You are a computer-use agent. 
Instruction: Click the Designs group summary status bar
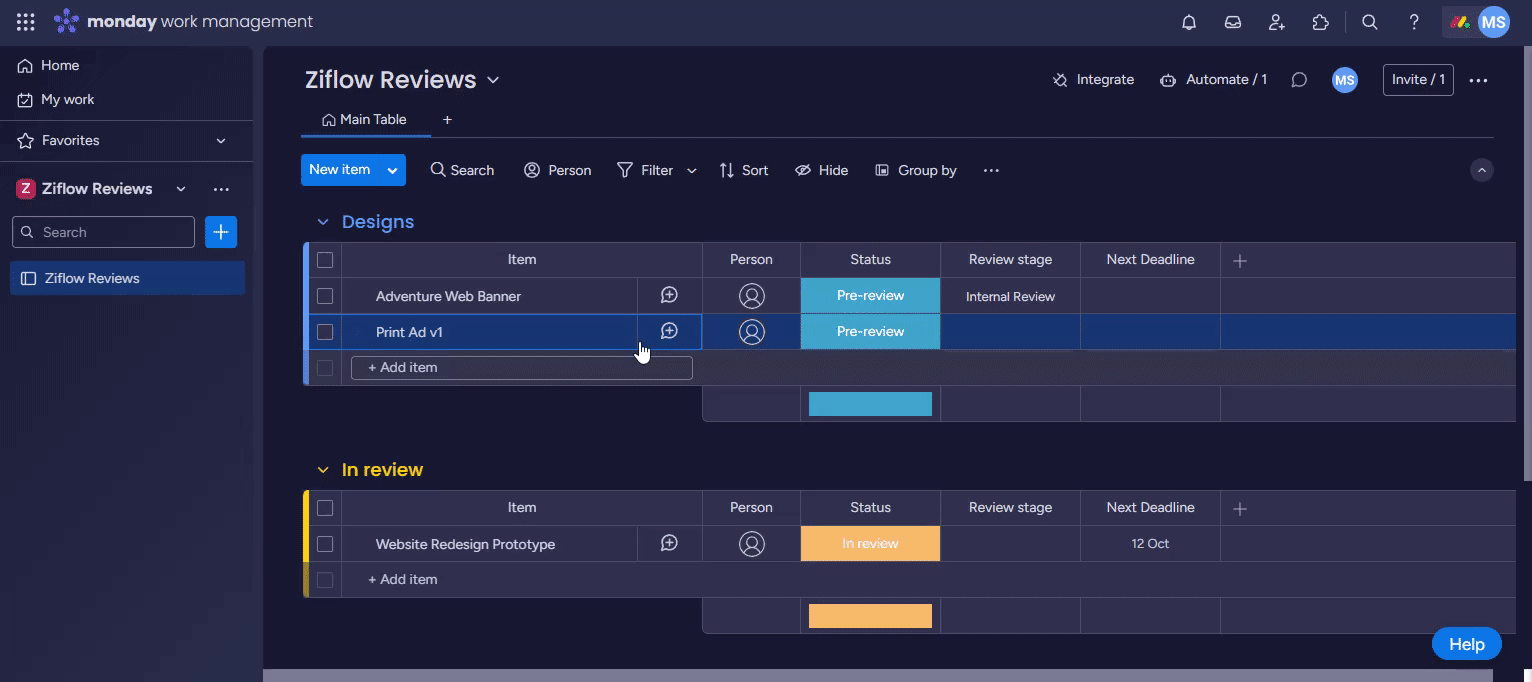(870, 404)
